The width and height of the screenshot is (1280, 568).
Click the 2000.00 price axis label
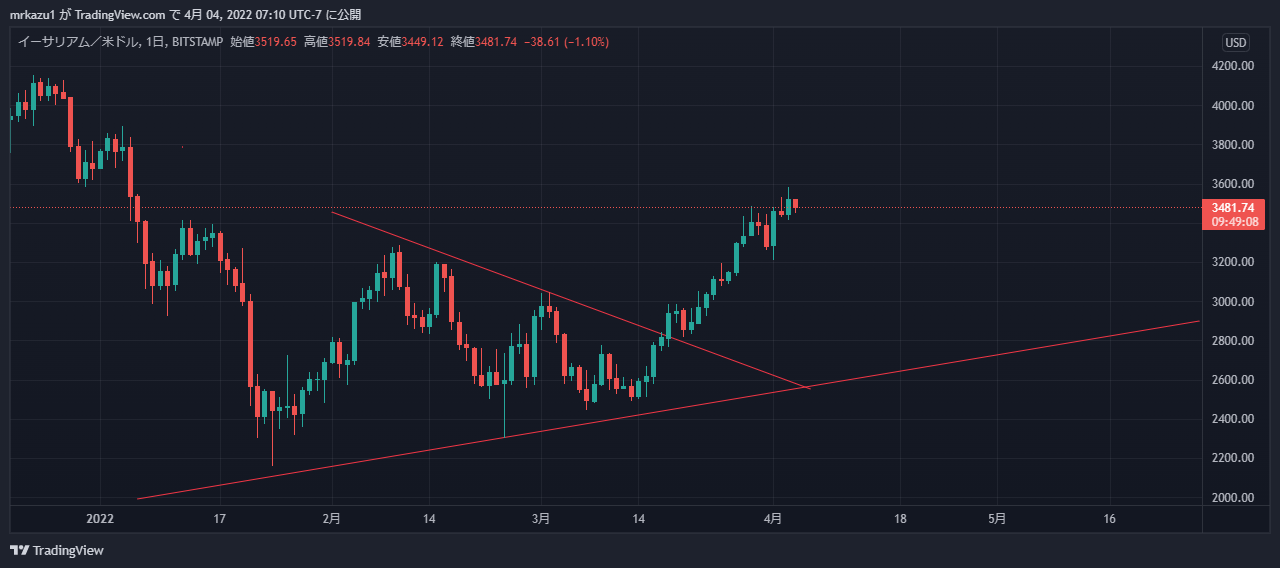coord(1232,497)
